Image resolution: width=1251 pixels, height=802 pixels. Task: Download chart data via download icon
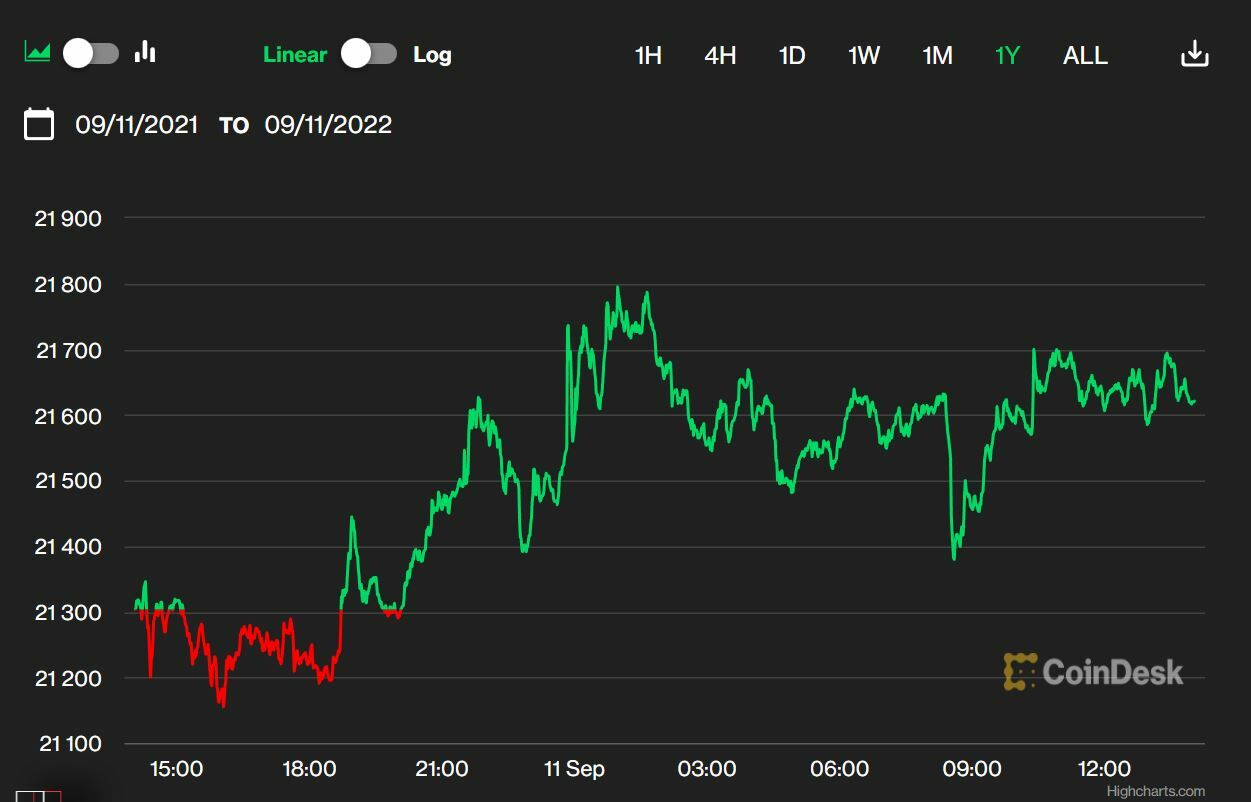[x=1195, y=54]
